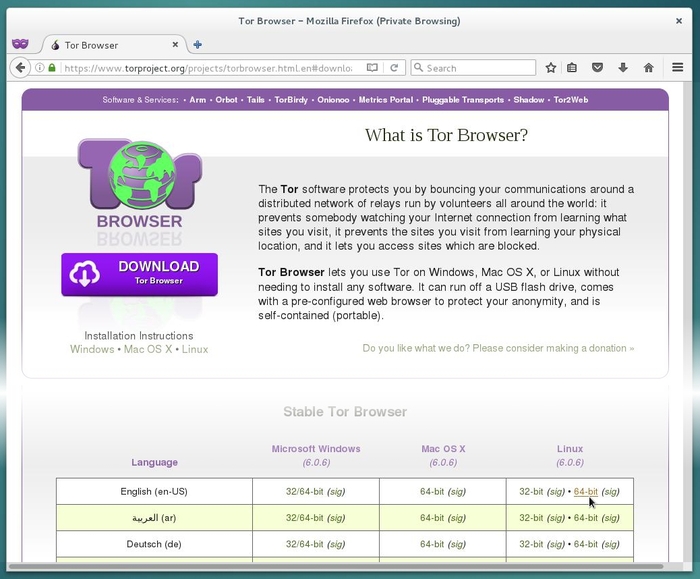The height and width of the screenshot is (579, 700).
Task: Show bookmarks list icon
Action: click(x=572, y=68)
